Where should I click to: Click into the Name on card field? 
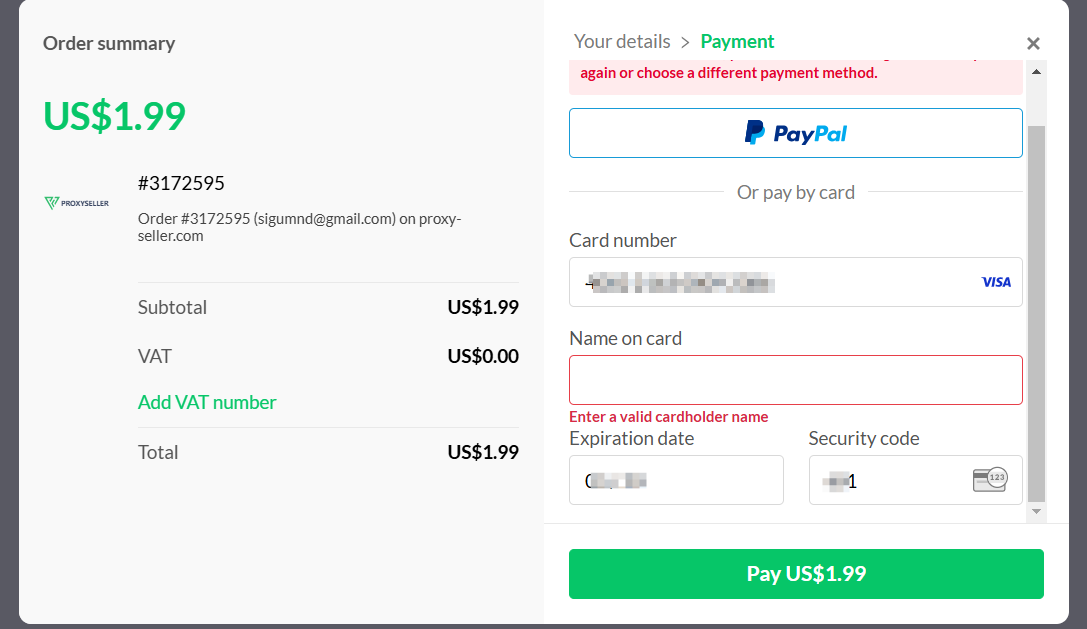[795, 380]
